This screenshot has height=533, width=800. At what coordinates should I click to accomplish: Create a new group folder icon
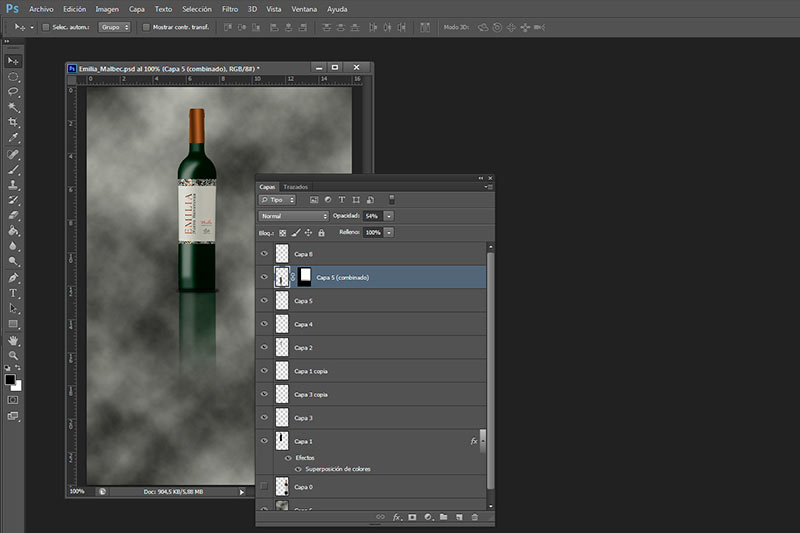pyautogui.click(x=443, y=517)
